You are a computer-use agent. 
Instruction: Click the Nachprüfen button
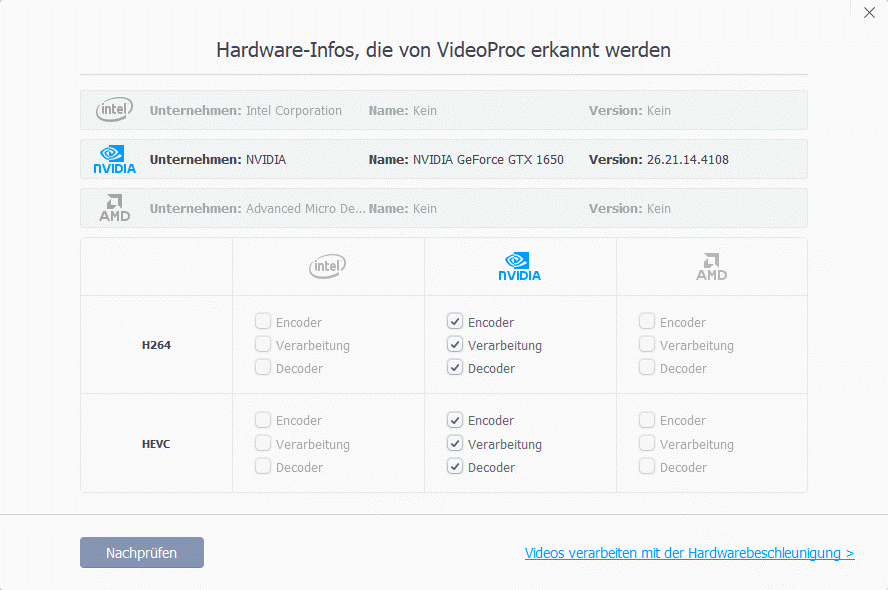coord(142,553)
